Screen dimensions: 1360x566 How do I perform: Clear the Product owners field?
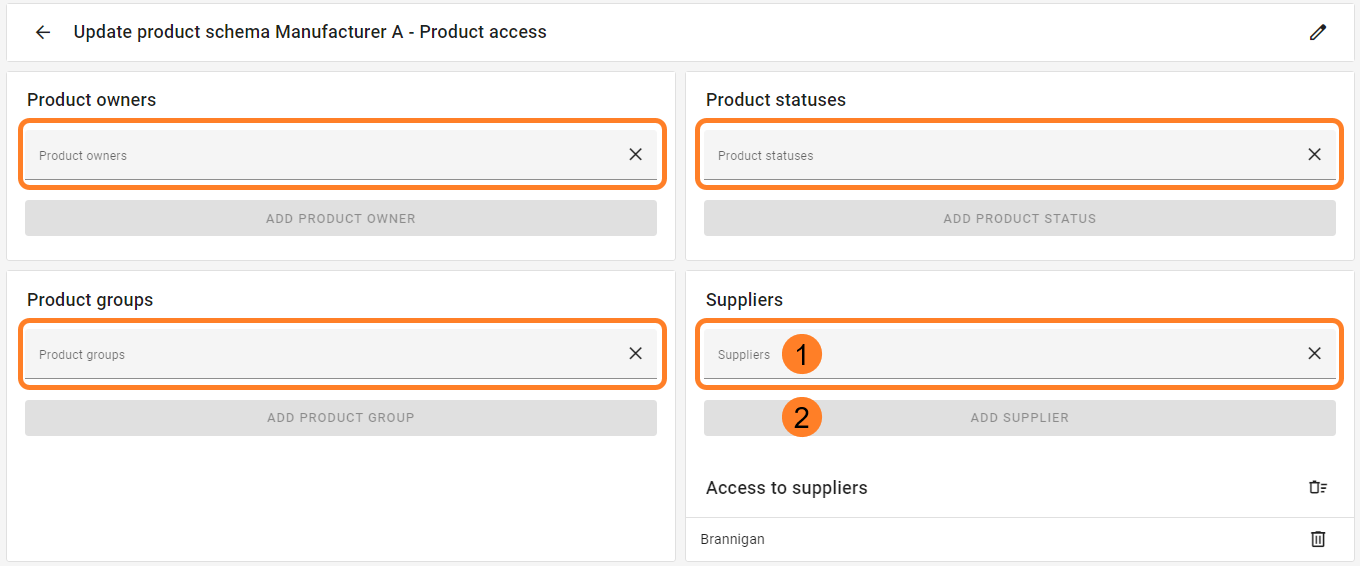635,154
